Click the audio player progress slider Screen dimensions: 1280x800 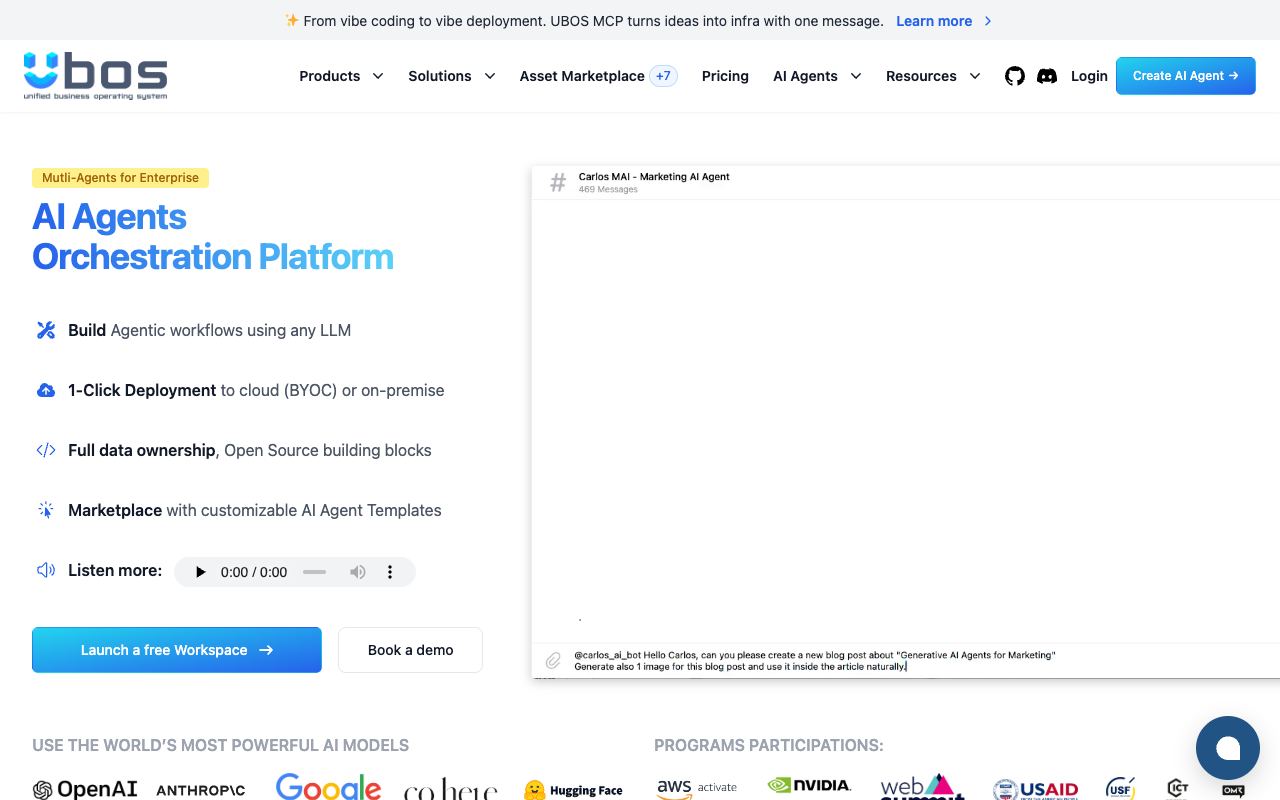[x=314, y=572]
